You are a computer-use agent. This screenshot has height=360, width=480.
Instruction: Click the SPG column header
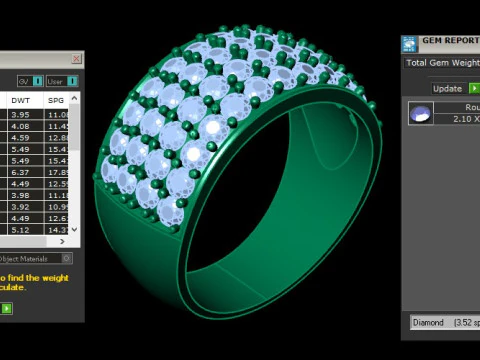pos(56,101)
